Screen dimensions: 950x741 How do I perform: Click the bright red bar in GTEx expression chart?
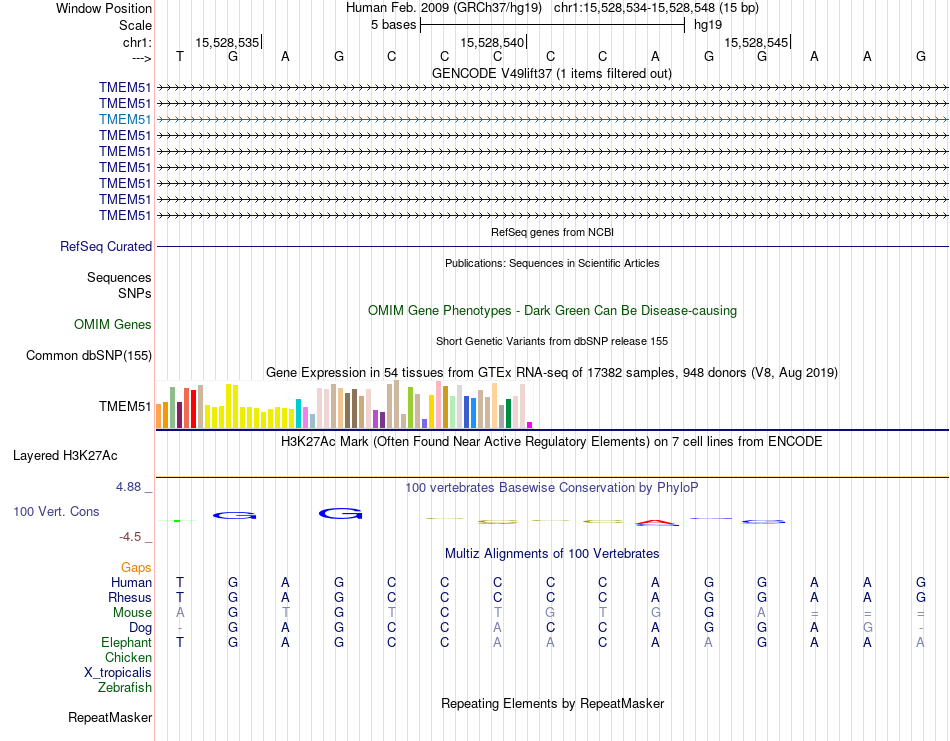coord(193,409)
